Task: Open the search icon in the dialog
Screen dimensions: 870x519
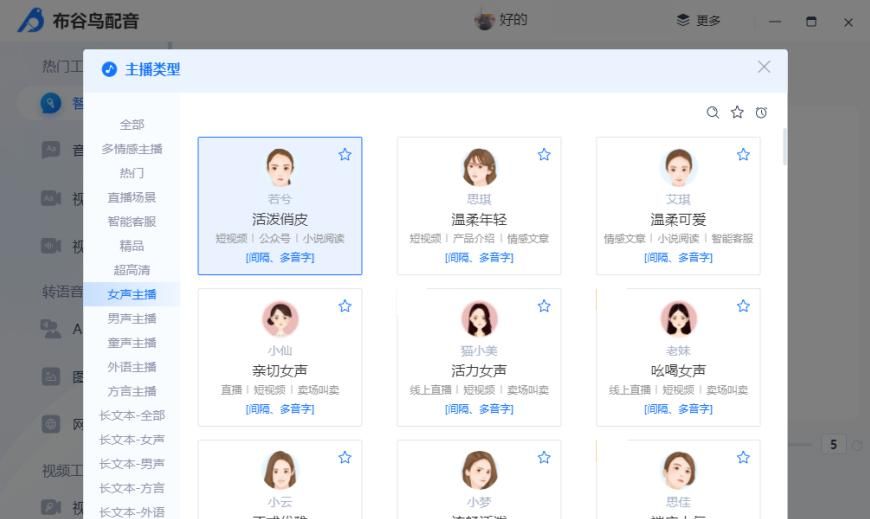Action: (712, 113)
